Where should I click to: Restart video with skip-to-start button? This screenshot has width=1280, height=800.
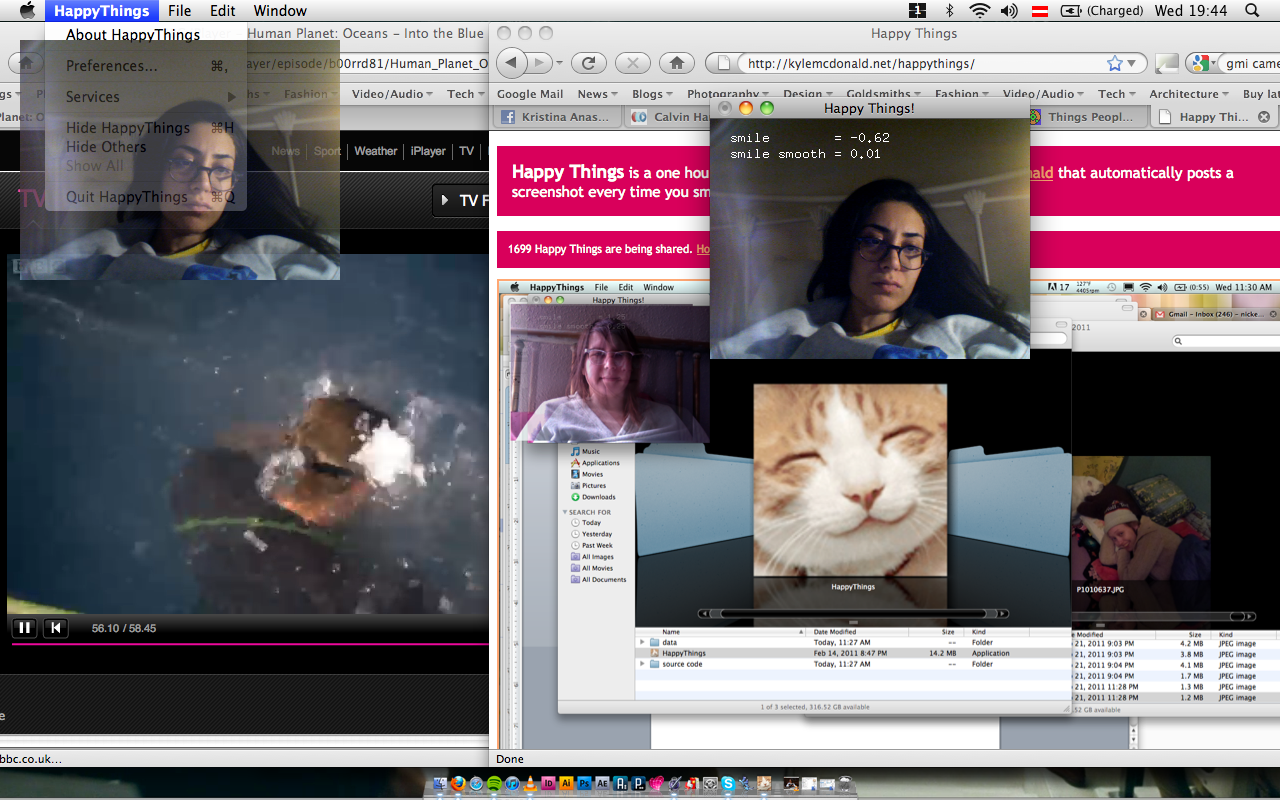click(56, 628)
